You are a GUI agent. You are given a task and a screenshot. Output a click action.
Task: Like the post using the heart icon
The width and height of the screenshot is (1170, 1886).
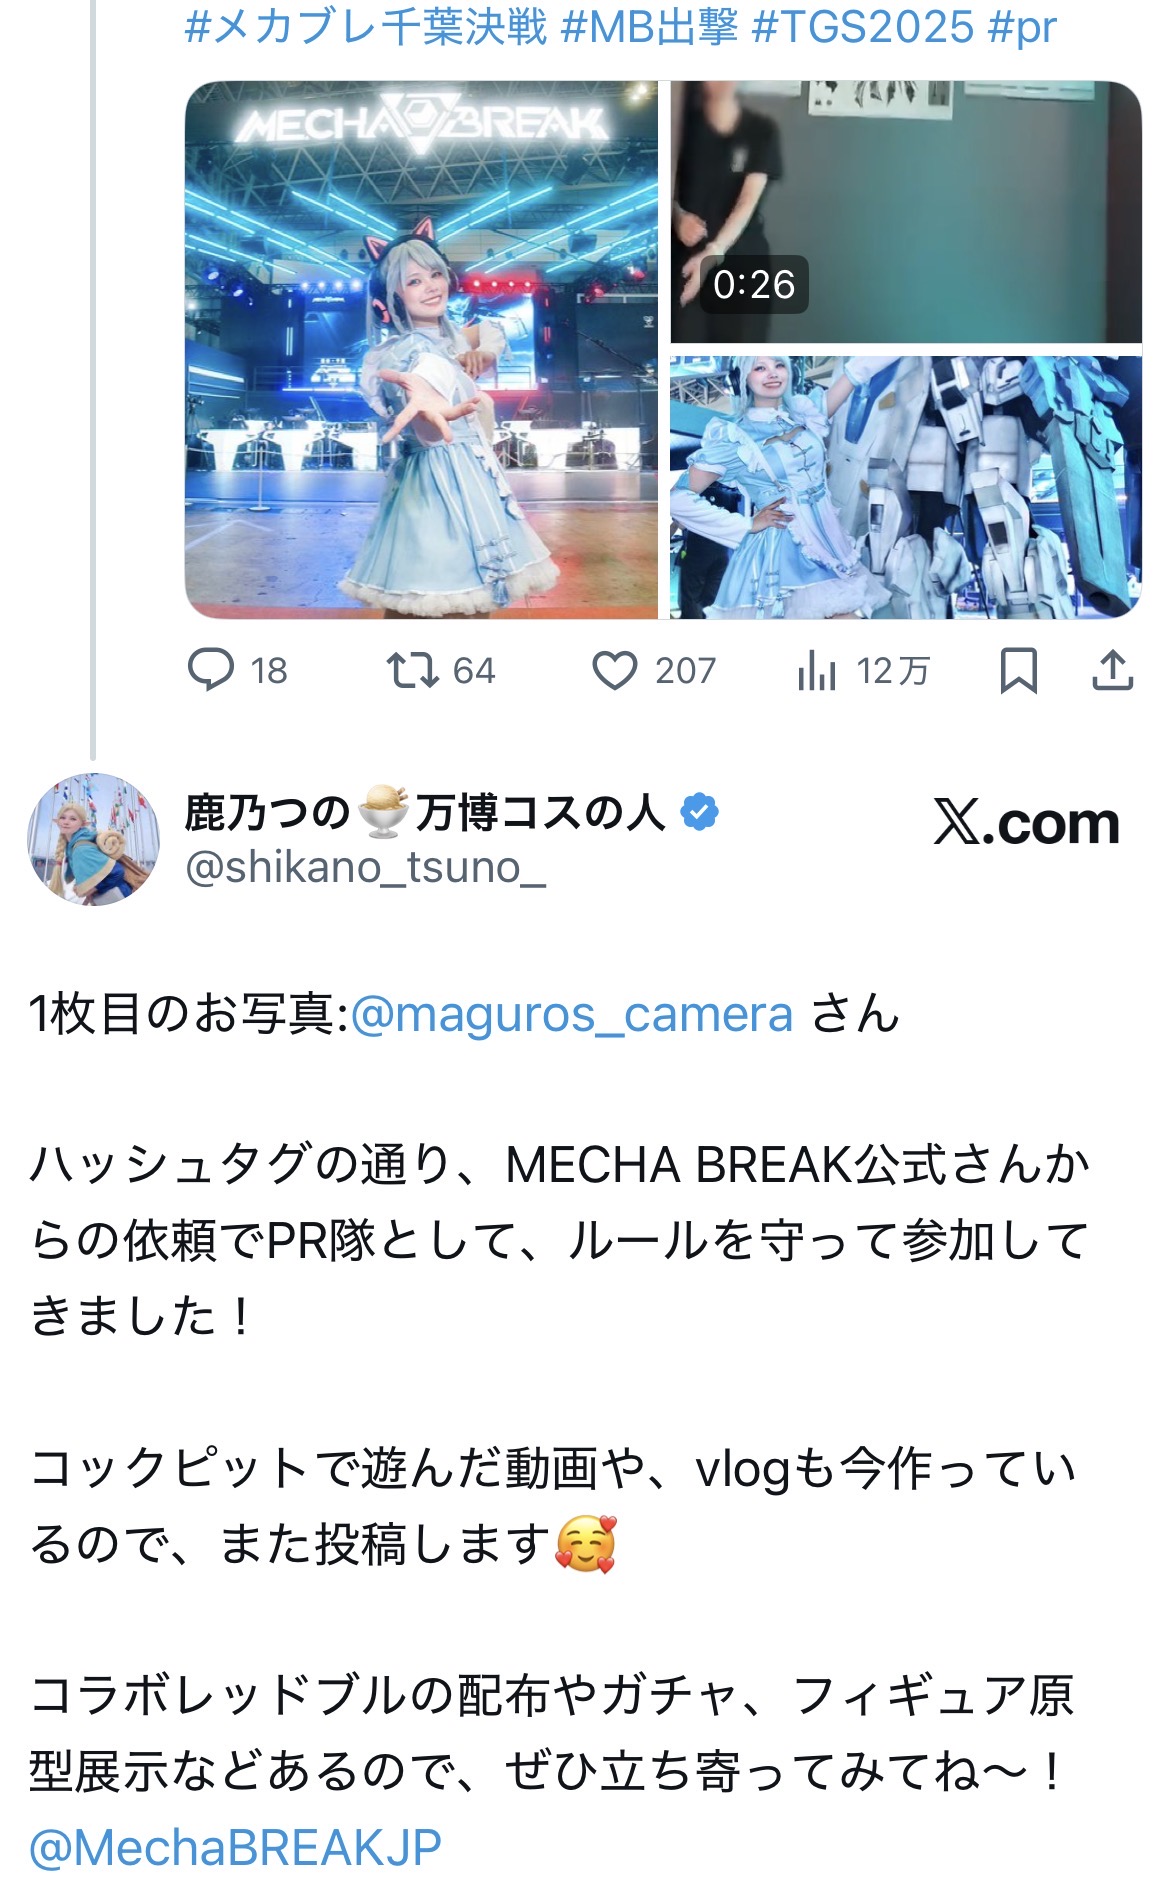tap(614, 671)
